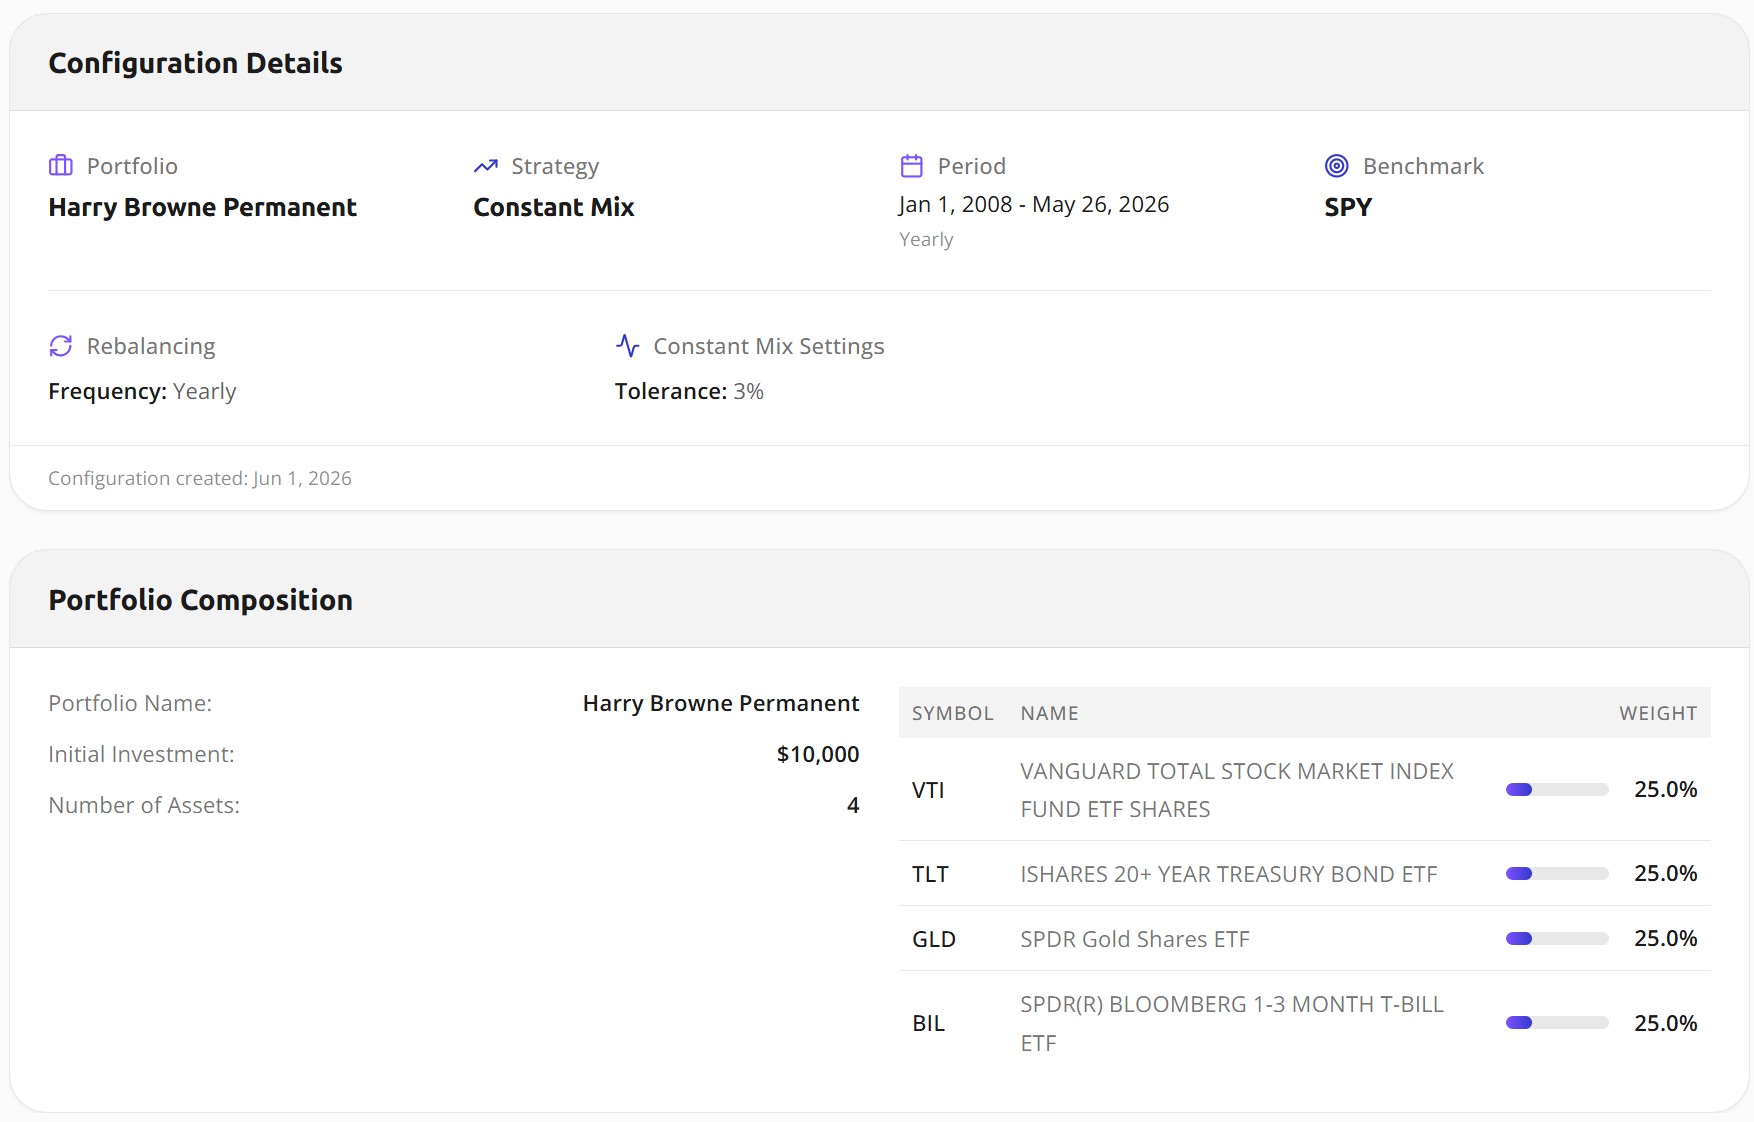Select the 'Harry Browne Permanent' portfolio name under Portfolio
1754x1122 pixels.
click(x=203, y=207)
